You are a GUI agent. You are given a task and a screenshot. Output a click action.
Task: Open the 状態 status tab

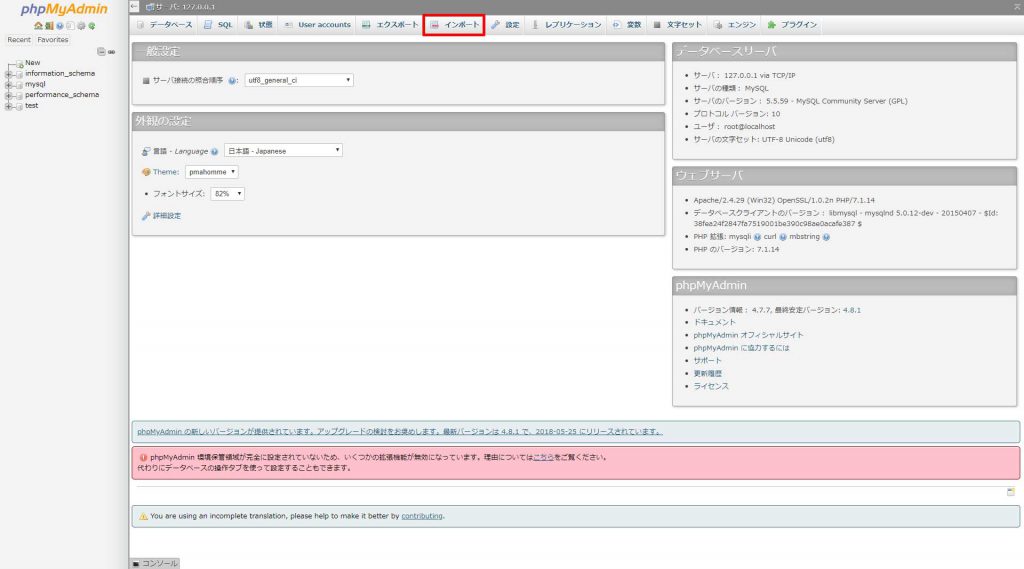pyautogui.click(x=258, y=25)
